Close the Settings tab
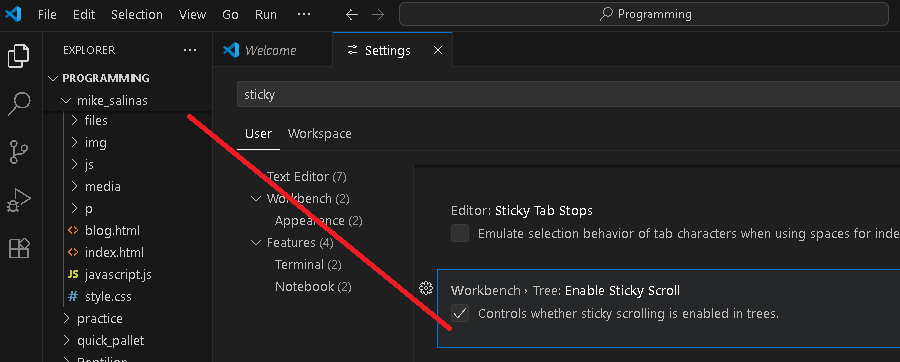 437,50
